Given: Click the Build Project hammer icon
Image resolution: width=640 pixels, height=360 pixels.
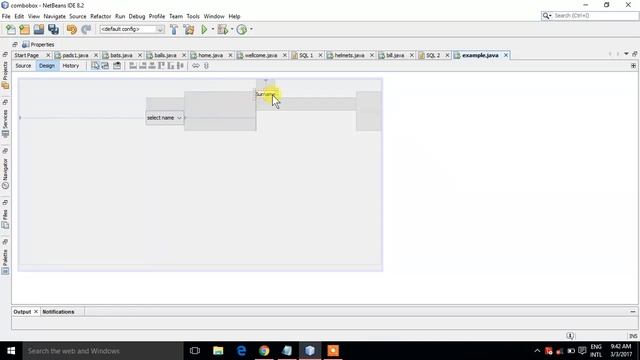Looking at the screenshot, I should [174, 29].
